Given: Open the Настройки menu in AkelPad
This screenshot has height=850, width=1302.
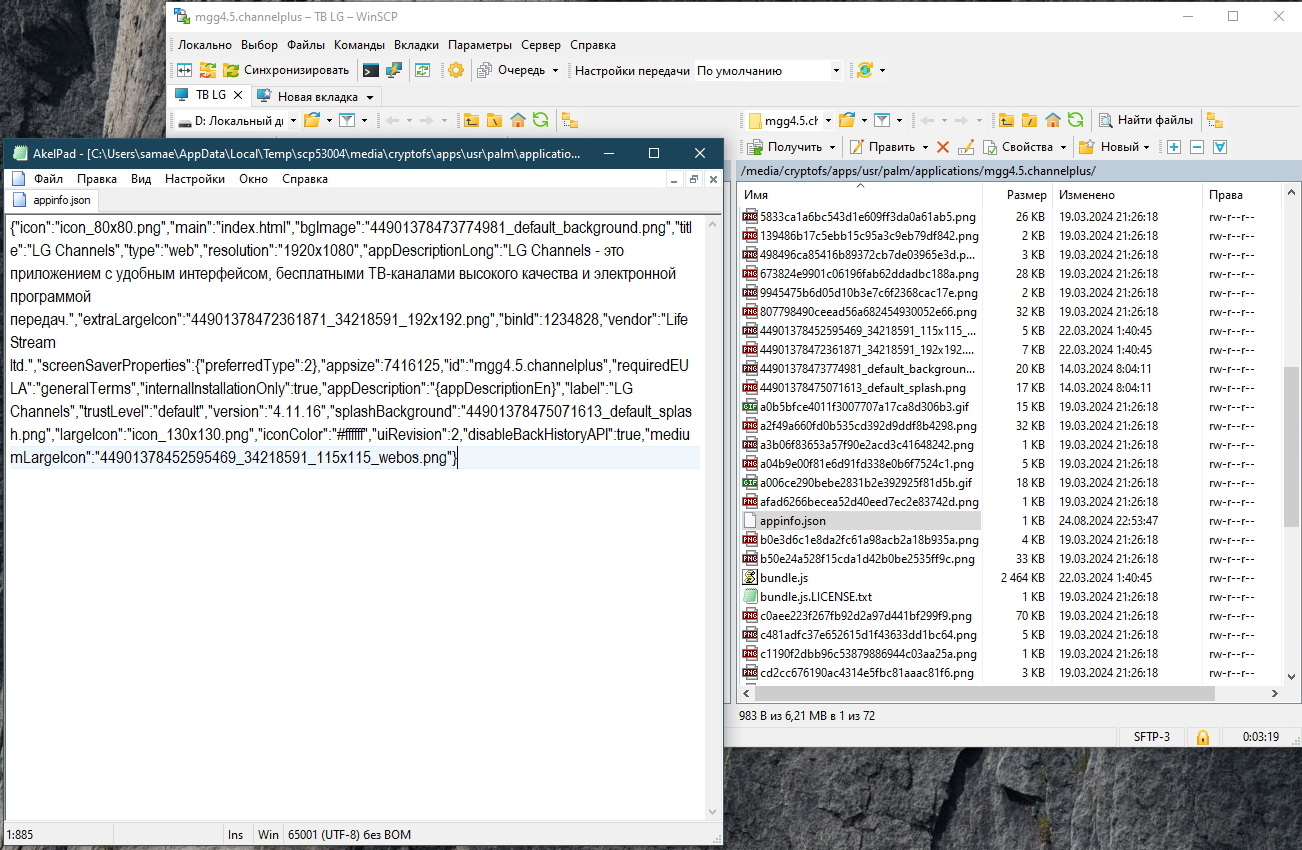Looking at the screenshot, I should 195,179.
